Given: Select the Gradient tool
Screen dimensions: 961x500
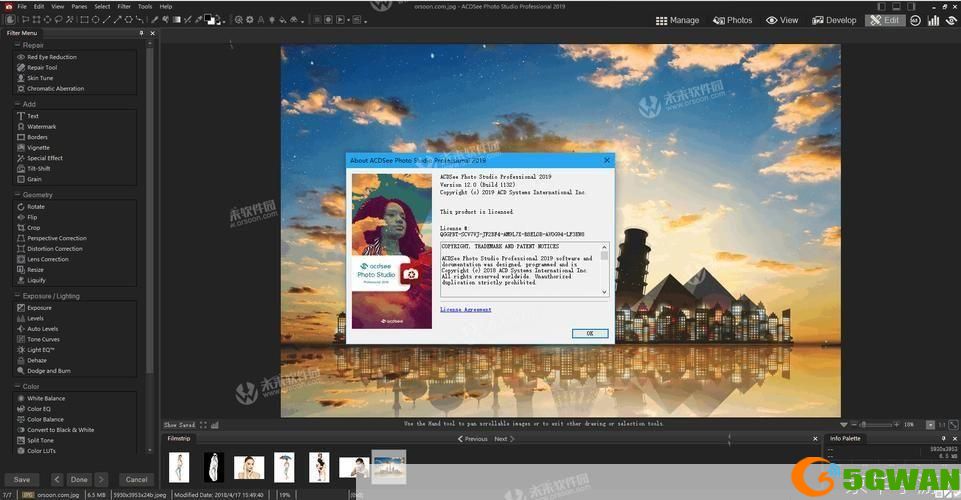Looking at the screenshot, I should pyautogui.click(x=177, y=20).
